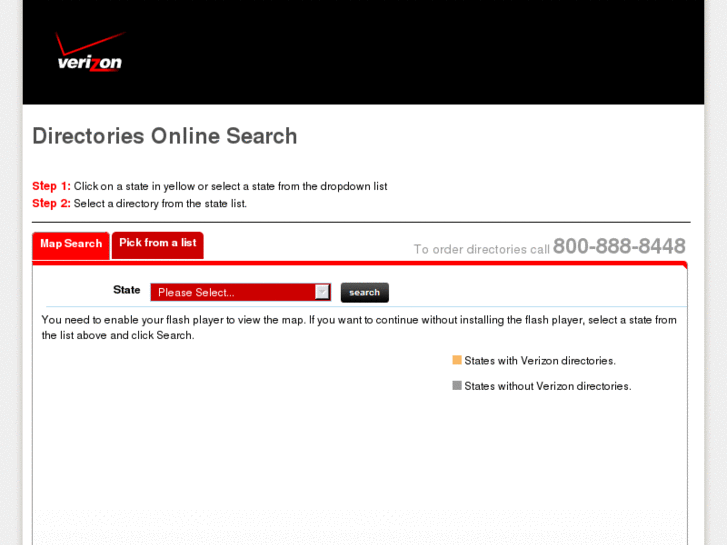
Task: Click the flash player notice paragraph
Action: (x=359, y=327)
